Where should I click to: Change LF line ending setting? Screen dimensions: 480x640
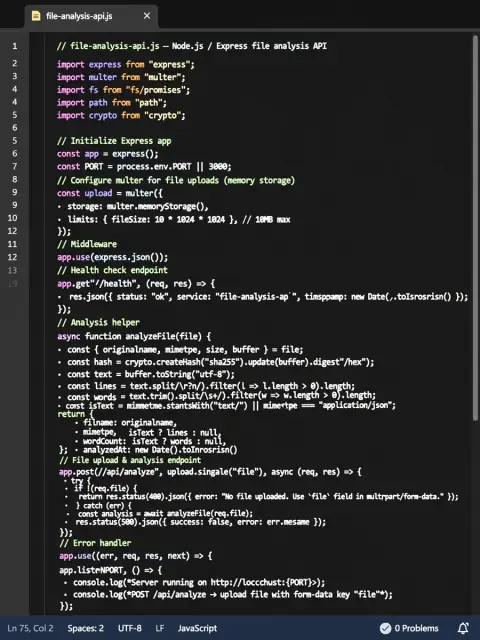(x=160, y=628)
